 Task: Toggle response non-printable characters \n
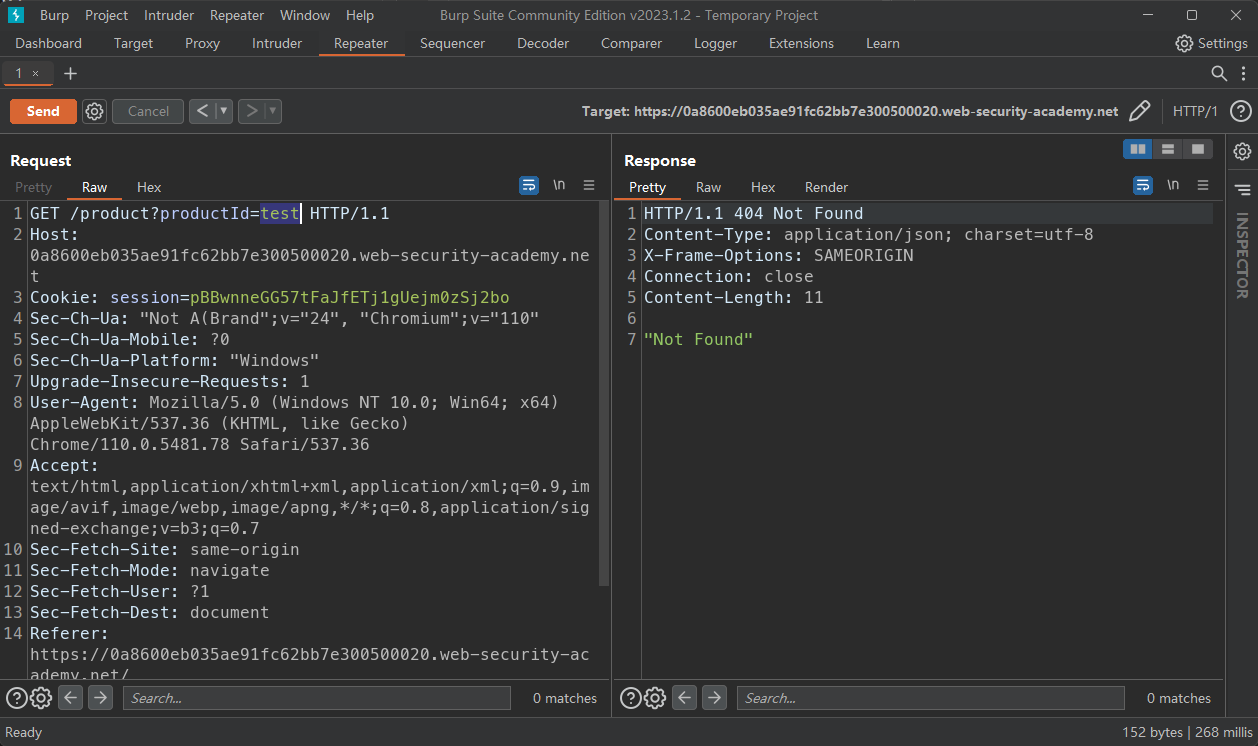coord(1173,185)
